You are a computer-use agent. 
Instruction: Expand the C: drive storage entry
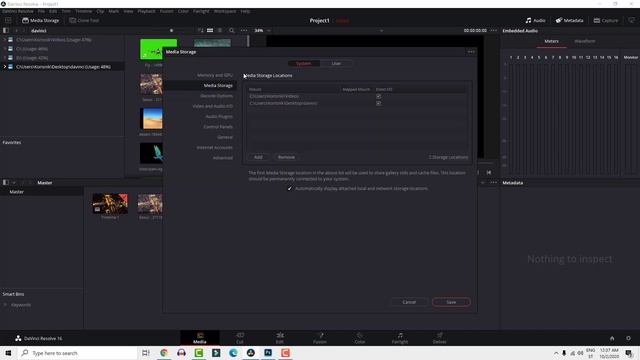(4, 49)
